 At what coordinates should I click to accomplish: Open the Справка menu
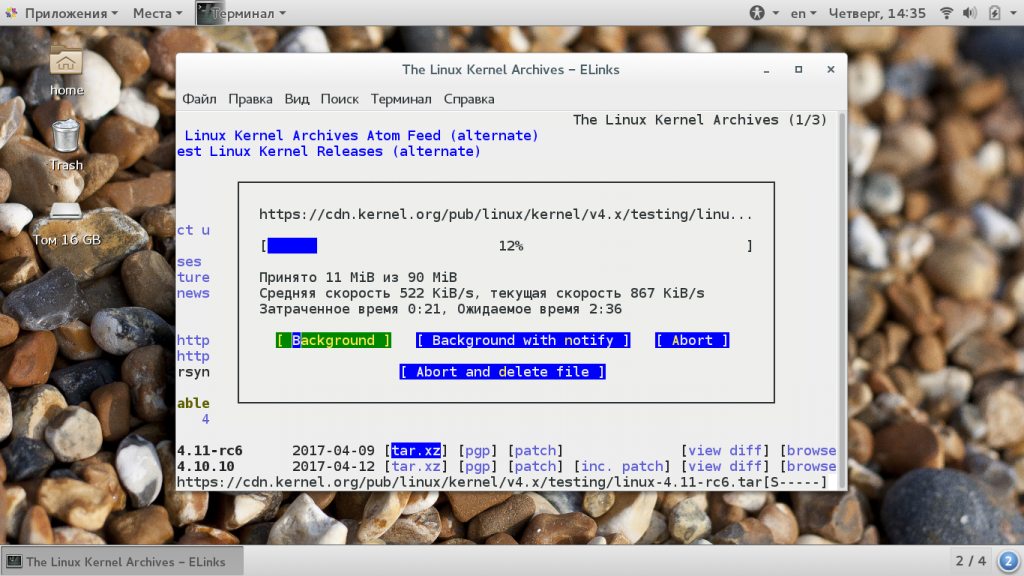tap(469, 99)
